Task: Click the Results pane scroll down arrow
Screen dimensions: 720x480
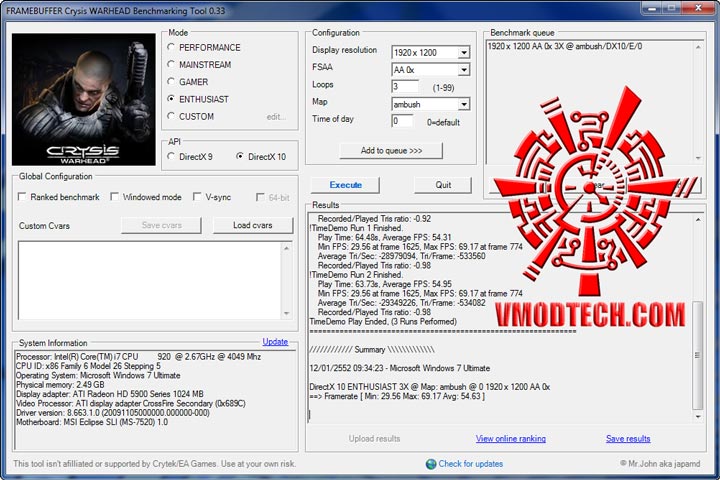Action: (698, 417)
